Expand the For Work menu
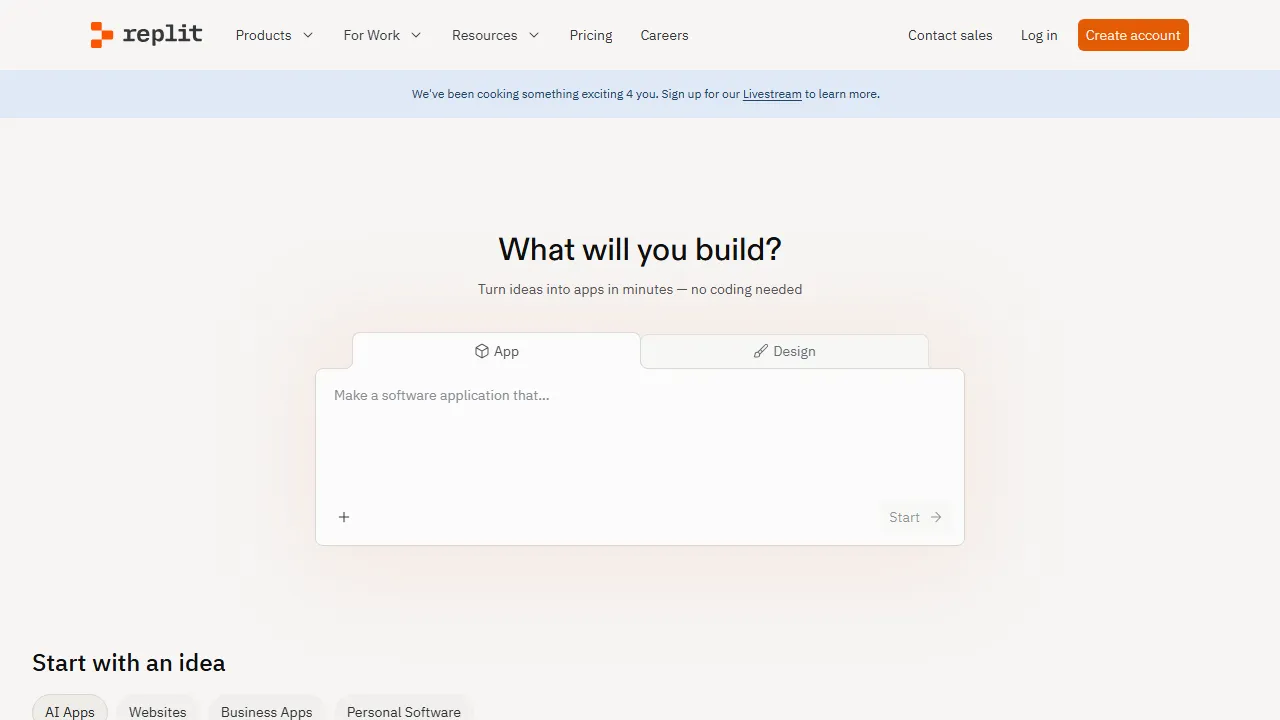The image size is (1280, 720). (x=381, y=35)
